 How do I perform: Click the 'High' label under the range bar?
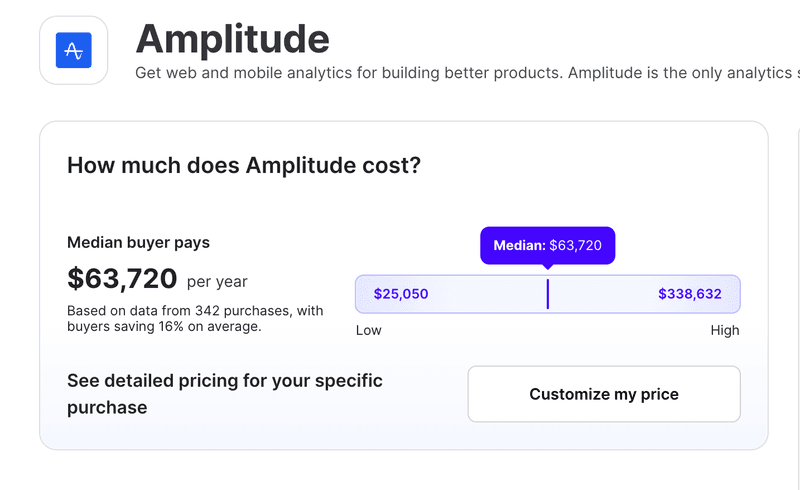(x=725, y=331)
